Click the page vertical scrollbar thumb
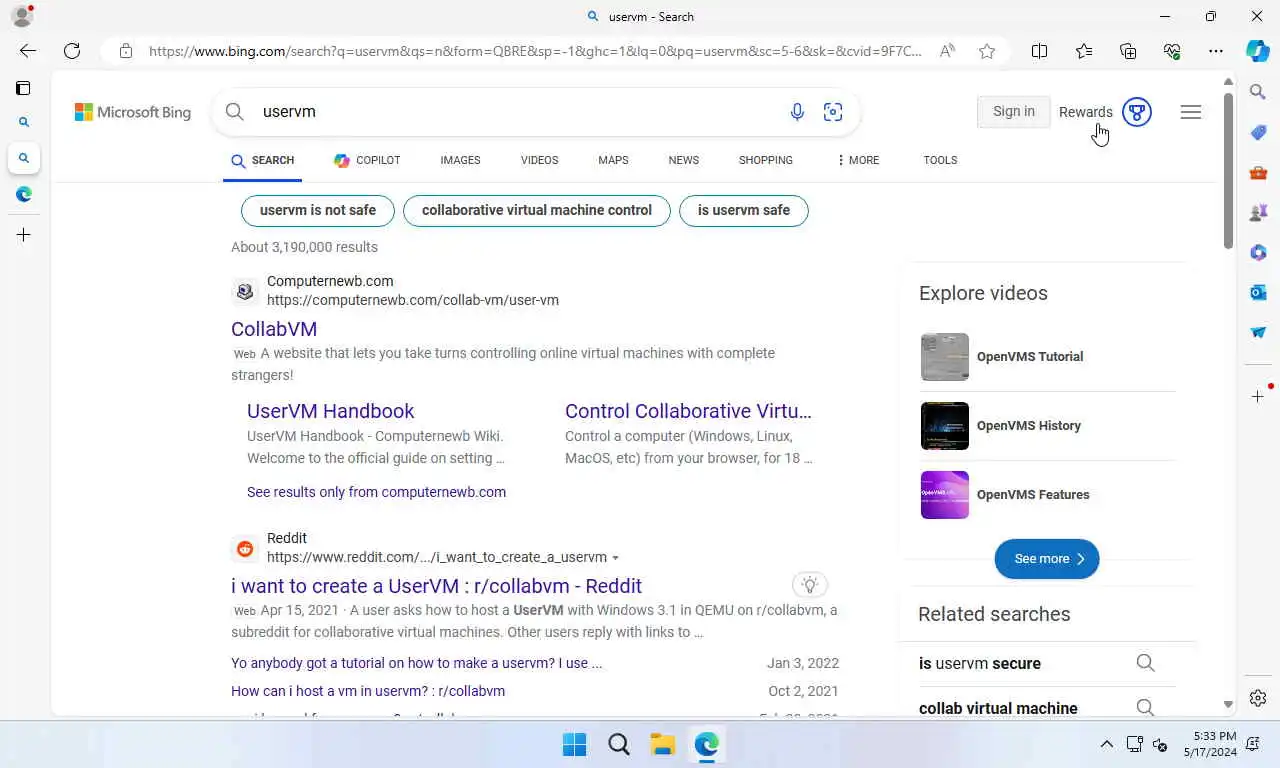1280x768 pixels. click(1228, 170)
